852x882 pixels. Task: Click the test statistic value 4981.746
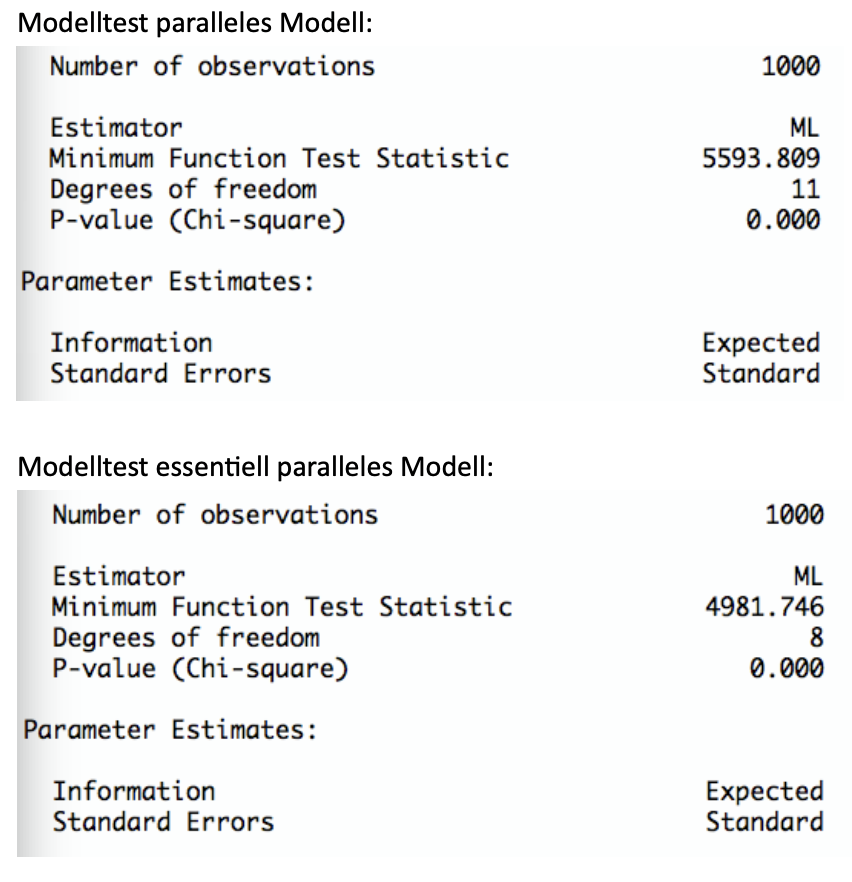click(x=765, y=606)
